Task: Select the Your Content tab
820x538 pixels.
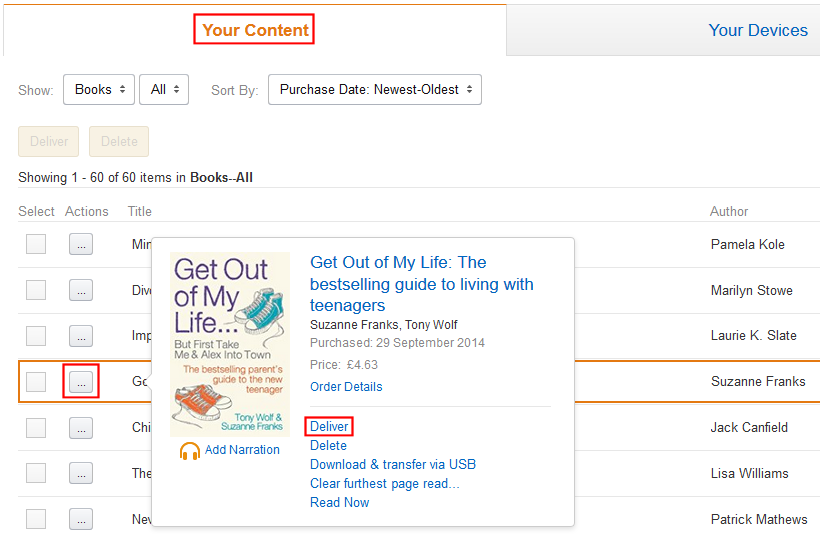Action: pos(255,30)
